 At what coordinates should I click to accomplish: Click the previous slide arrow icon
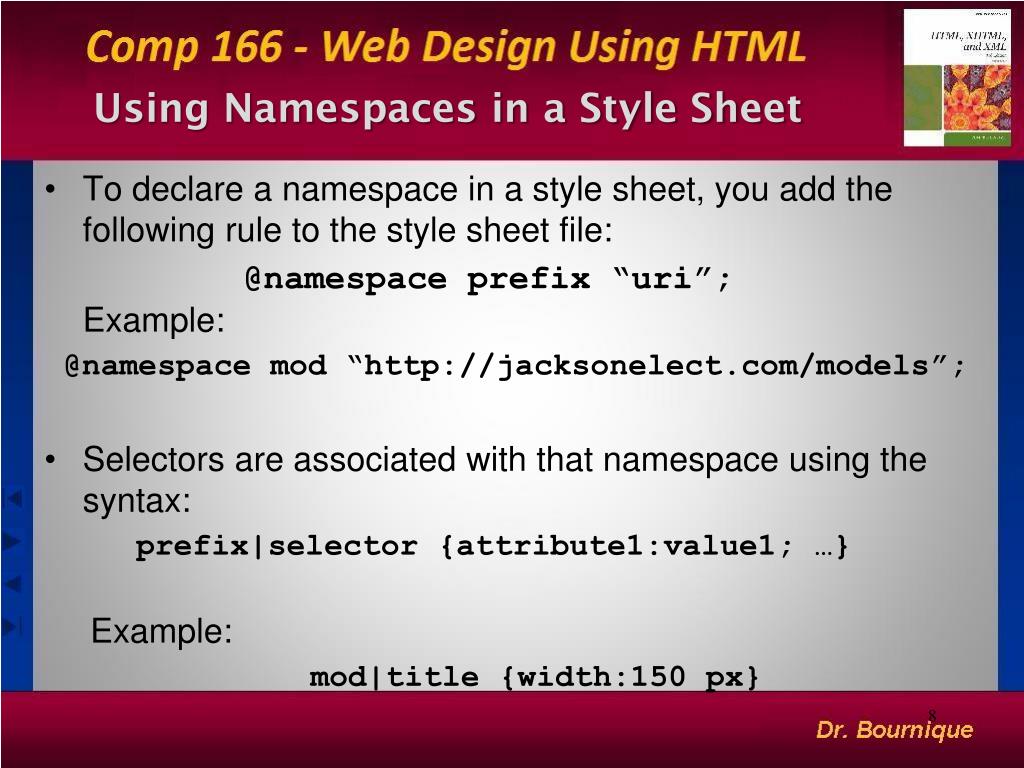point(13,583)
